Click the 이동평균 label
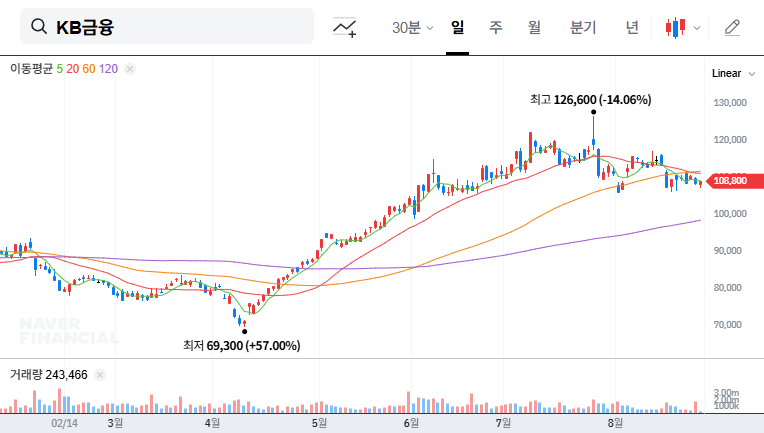 (x=31, y=69)
